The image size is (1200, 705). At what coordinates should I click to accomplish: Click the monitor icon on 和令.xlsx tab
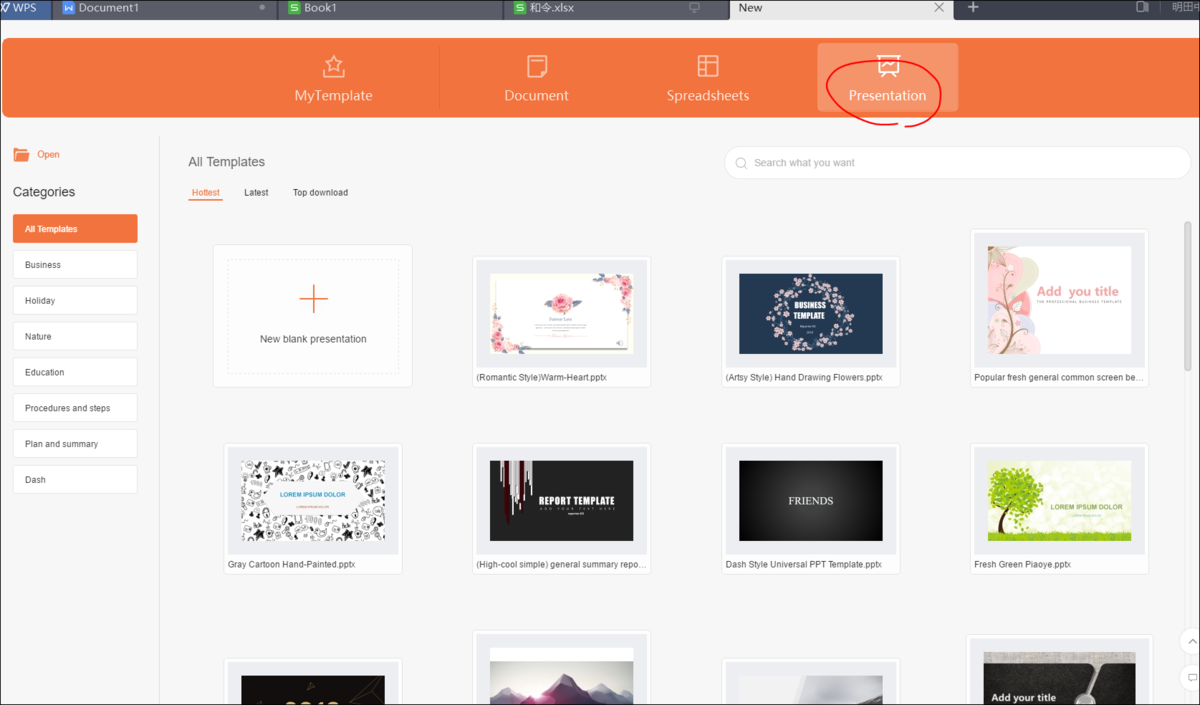694,8
